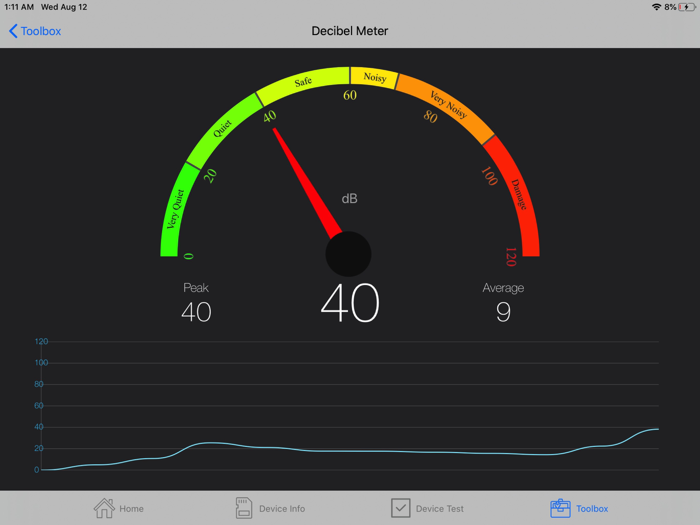Viewport: 700px width, 525px height.
Task: Tap the Toolbox tab toolbox icon
Action: click(560, 508)
